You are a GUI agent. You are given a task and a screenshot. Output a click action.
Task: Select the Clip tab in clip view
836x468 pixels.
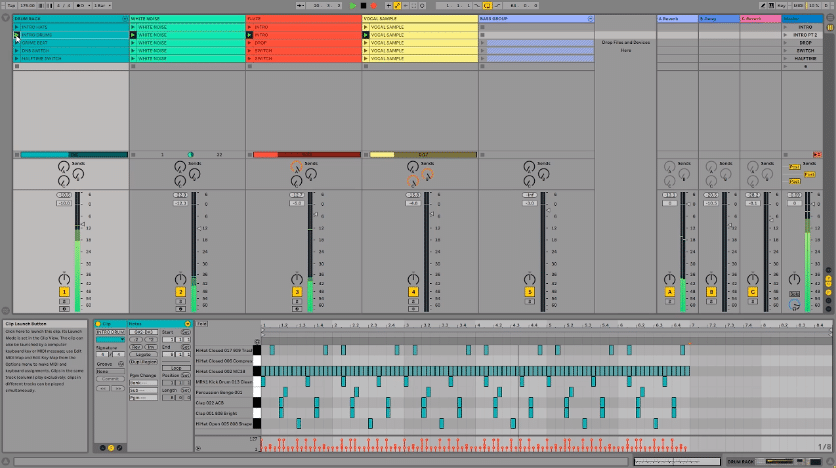tap(107, 324)
